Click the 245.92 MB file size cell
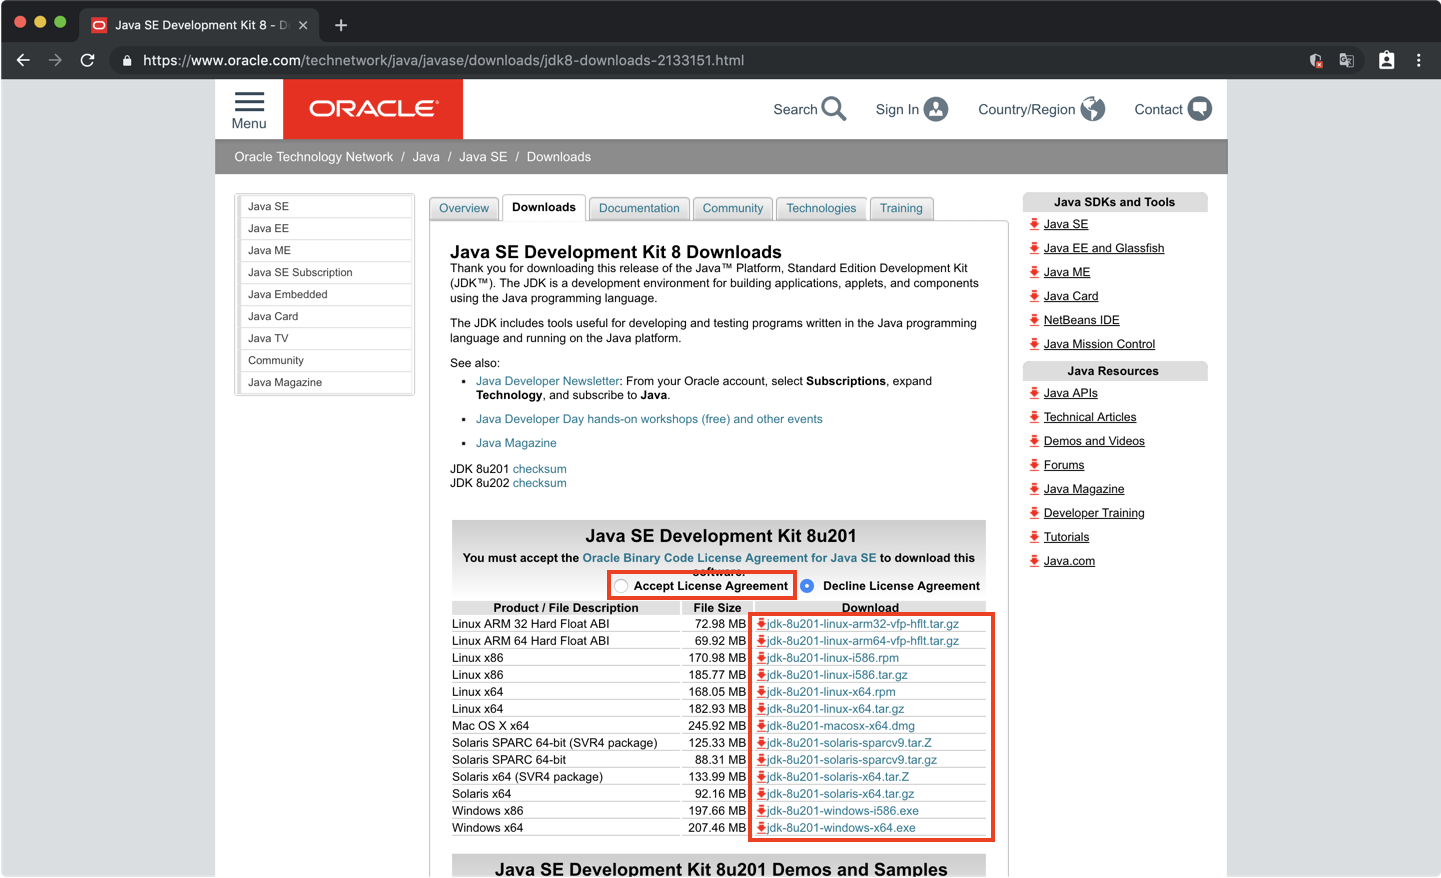The width and height of the screenshot is (1441, 878). 717,726
